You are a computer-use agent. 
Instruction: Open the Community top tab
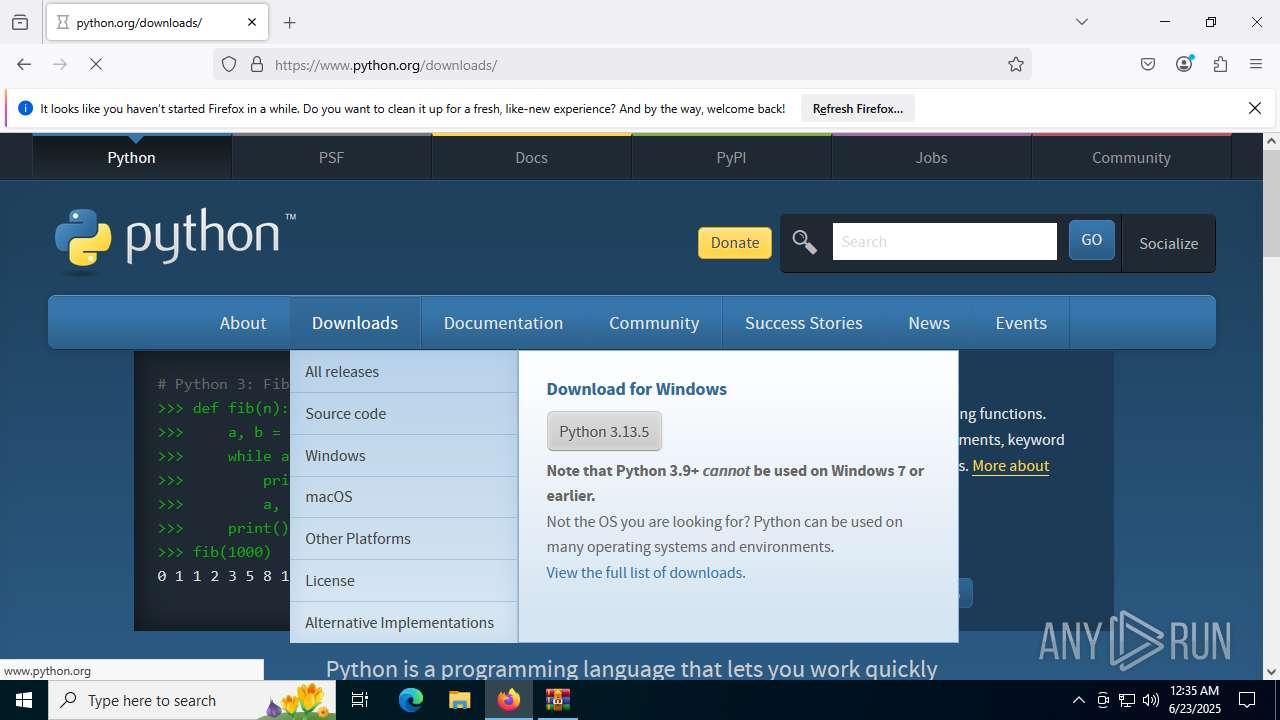[1131, 157]
